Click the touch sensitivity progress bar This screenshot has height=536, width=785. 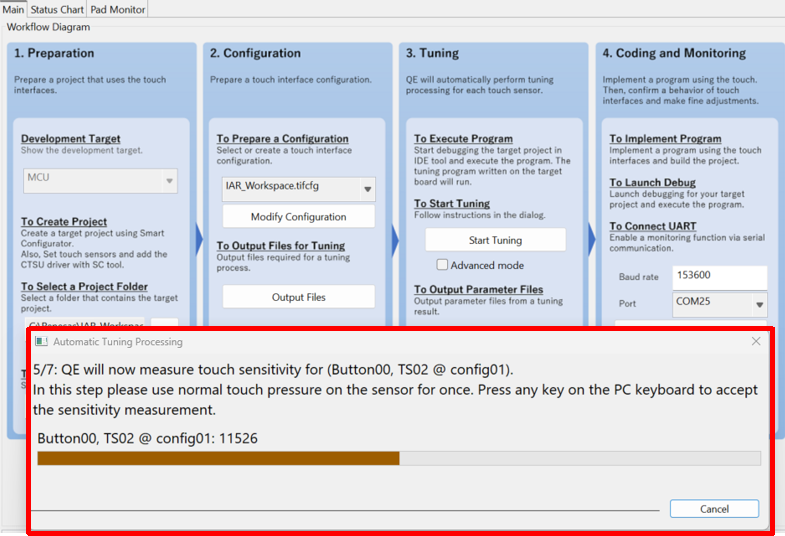pyautogui.click(x=398, y=458)
